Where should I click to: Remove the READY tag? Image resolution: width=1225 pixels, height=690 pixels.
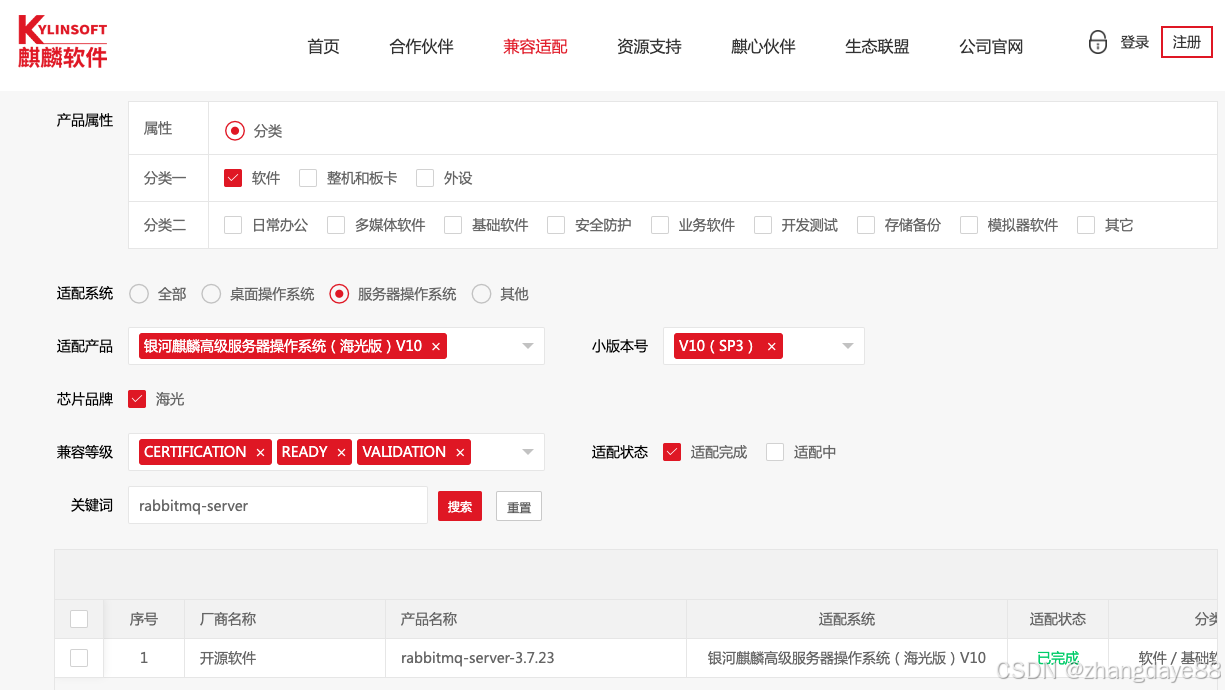[341, 452]
